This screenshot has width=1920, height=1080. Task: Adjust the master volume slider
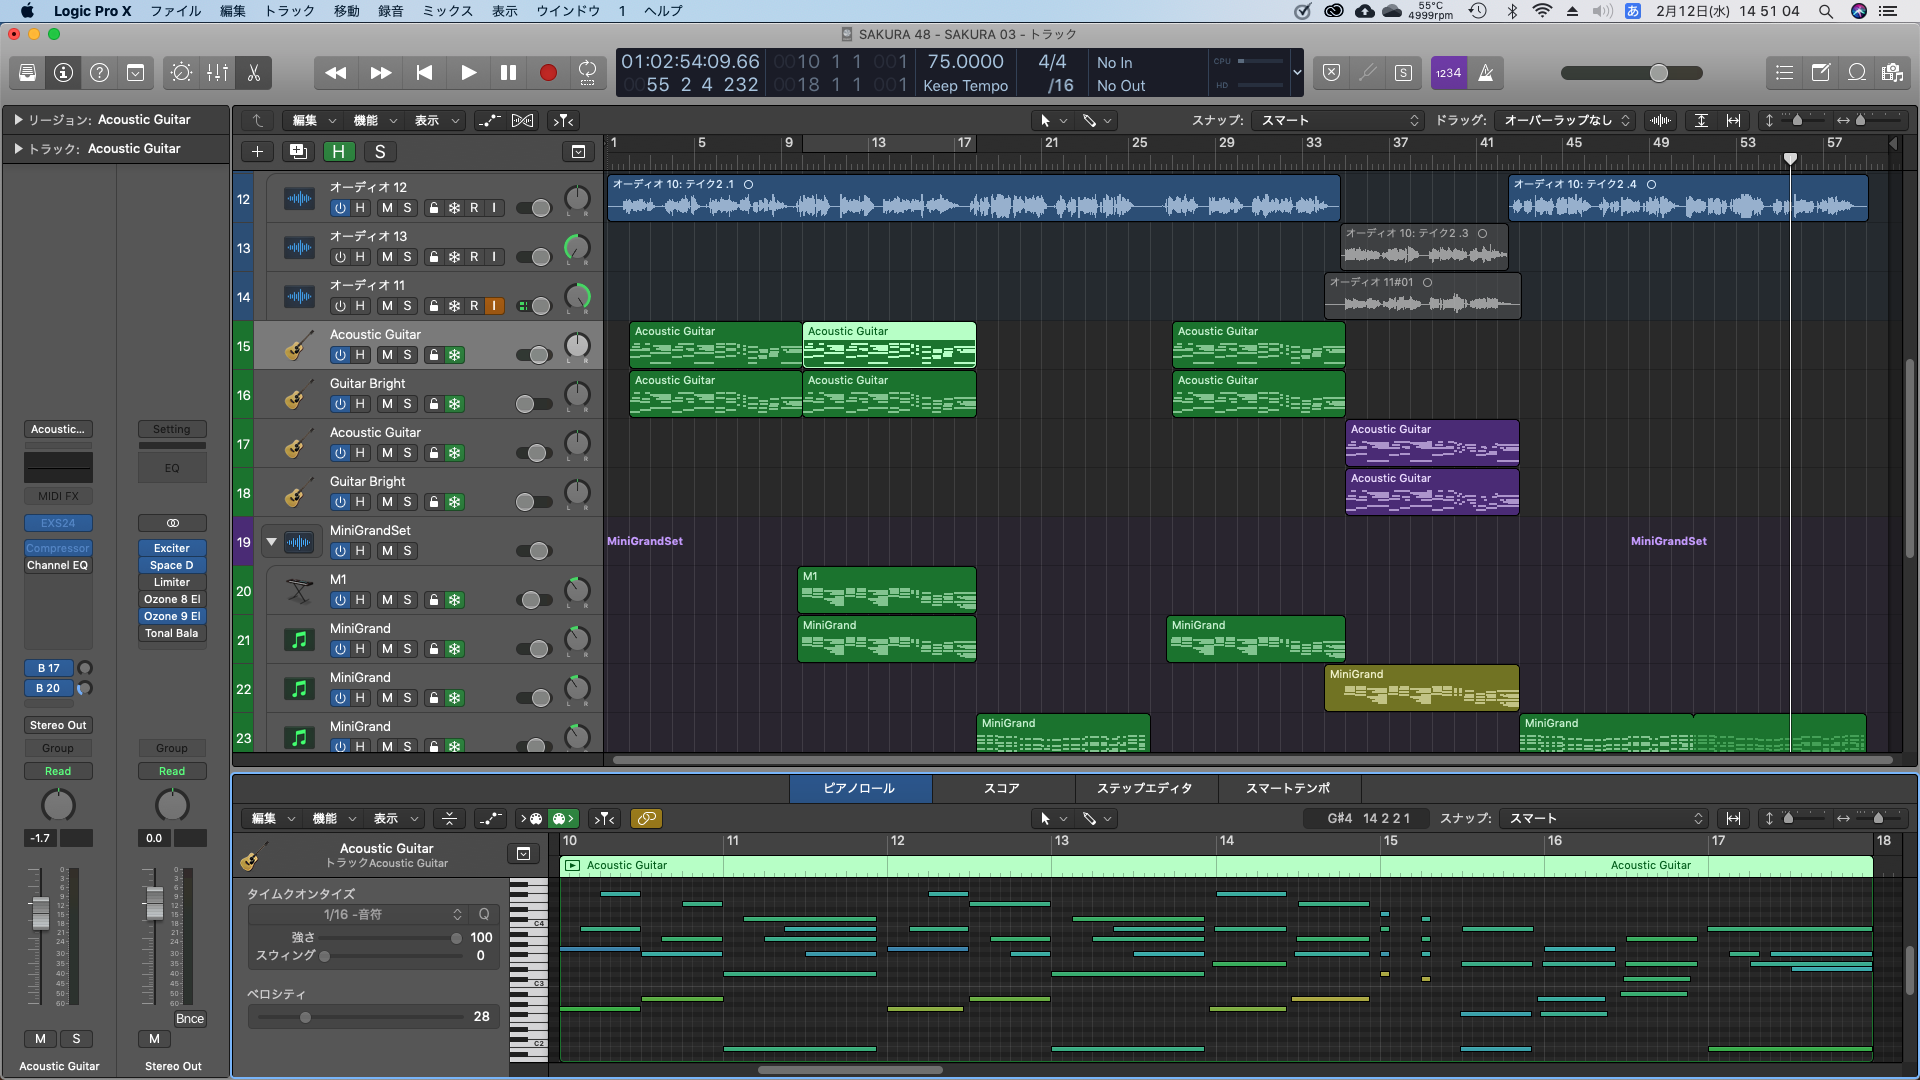[1659, 72]
